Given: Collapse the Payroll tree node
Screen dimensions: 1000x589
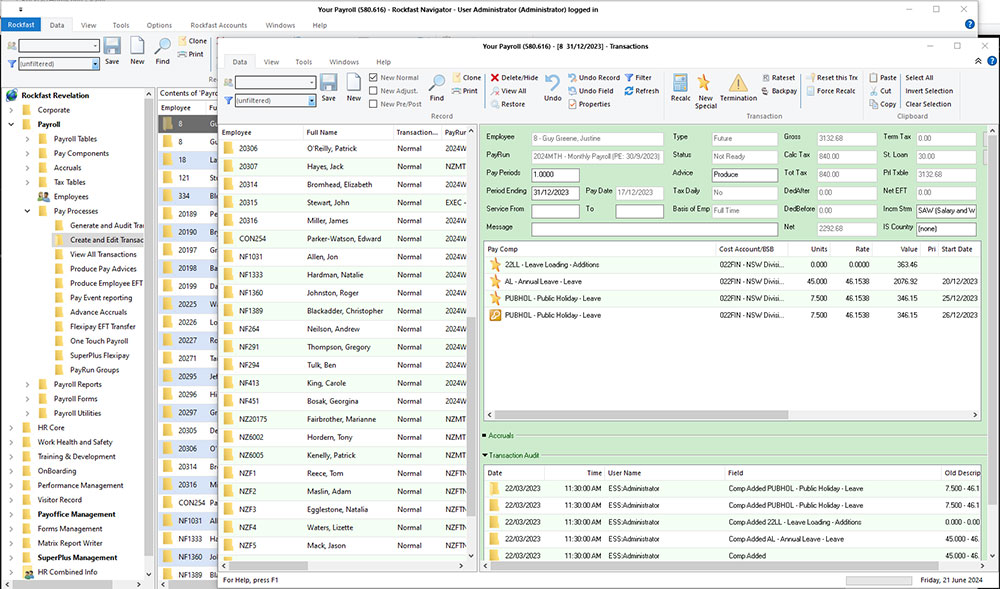Looking at the screenshot, I should (11, 124).
